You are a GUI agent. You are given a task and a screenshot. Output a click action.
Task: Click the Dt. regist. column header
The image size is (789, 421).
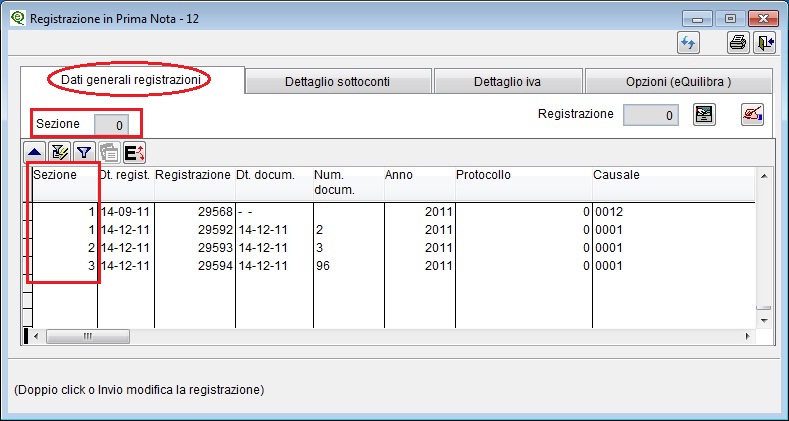click(x=126, y=183)
